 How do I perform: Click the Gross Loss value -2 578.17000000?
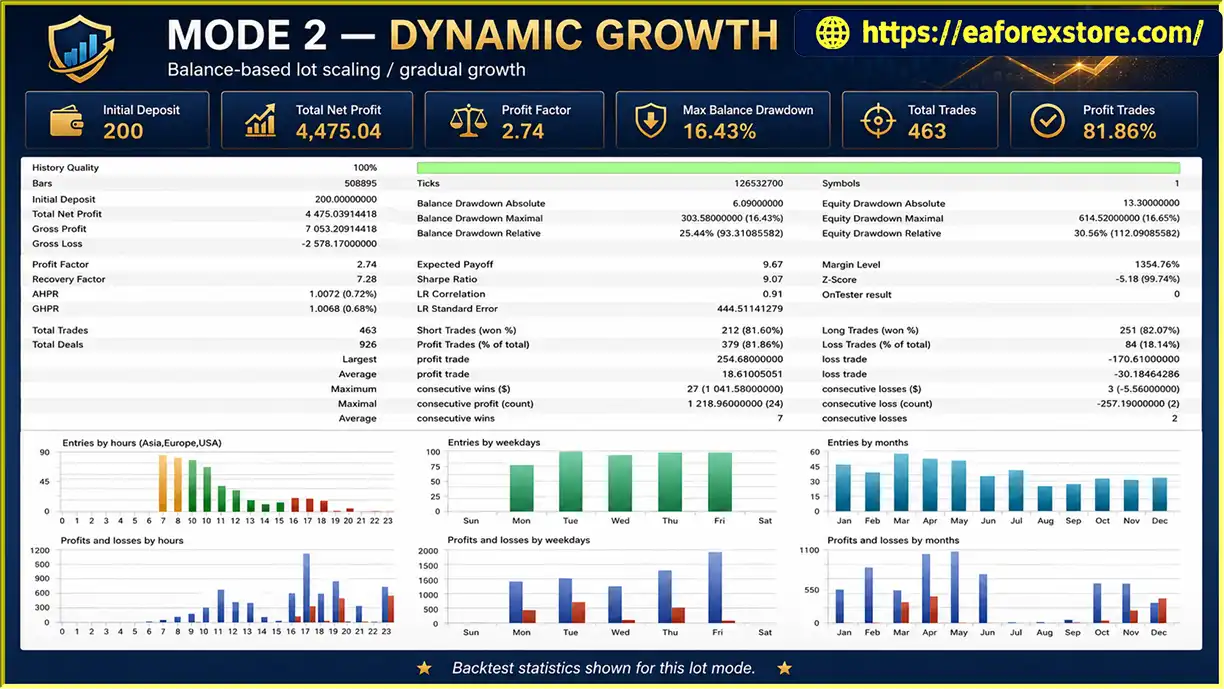click(x=338, y=244)
